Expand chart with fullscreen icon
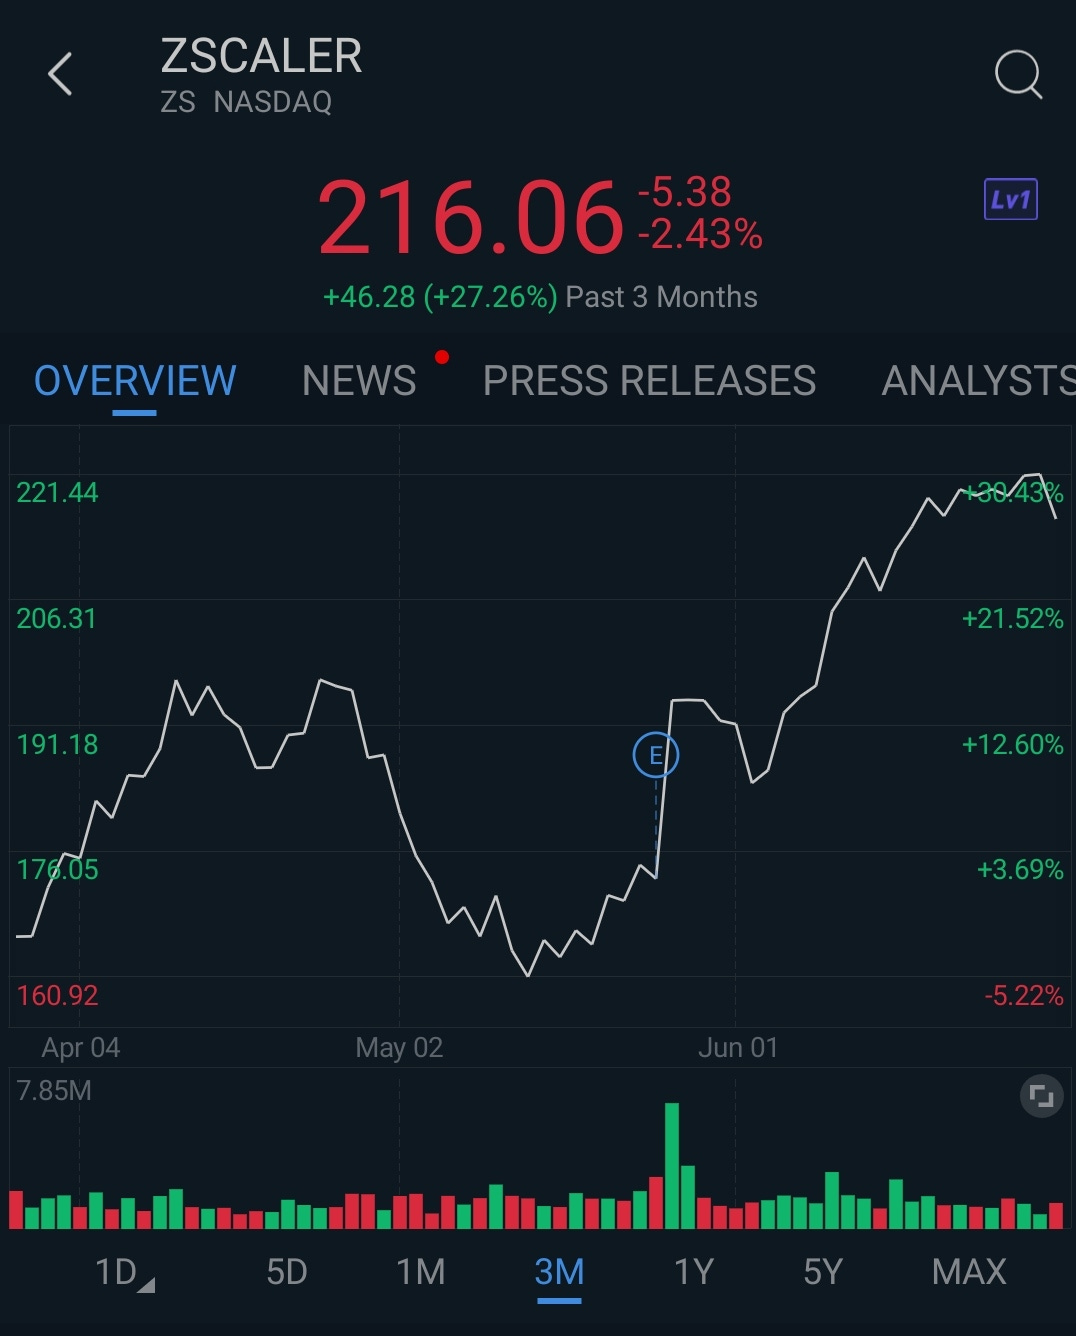 1041,1097
